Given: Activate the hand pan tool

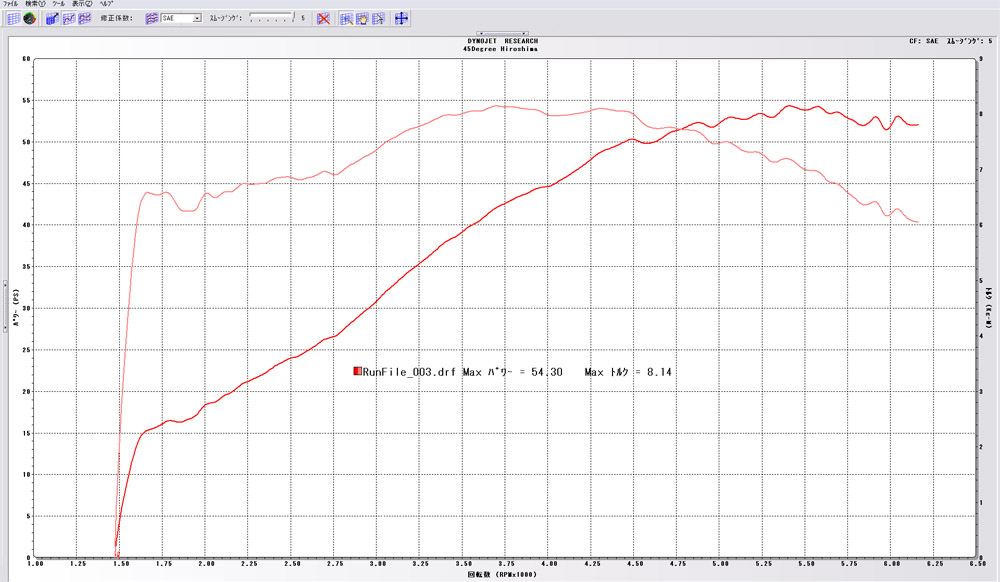Looking at the screenshot, I should 362,18.
